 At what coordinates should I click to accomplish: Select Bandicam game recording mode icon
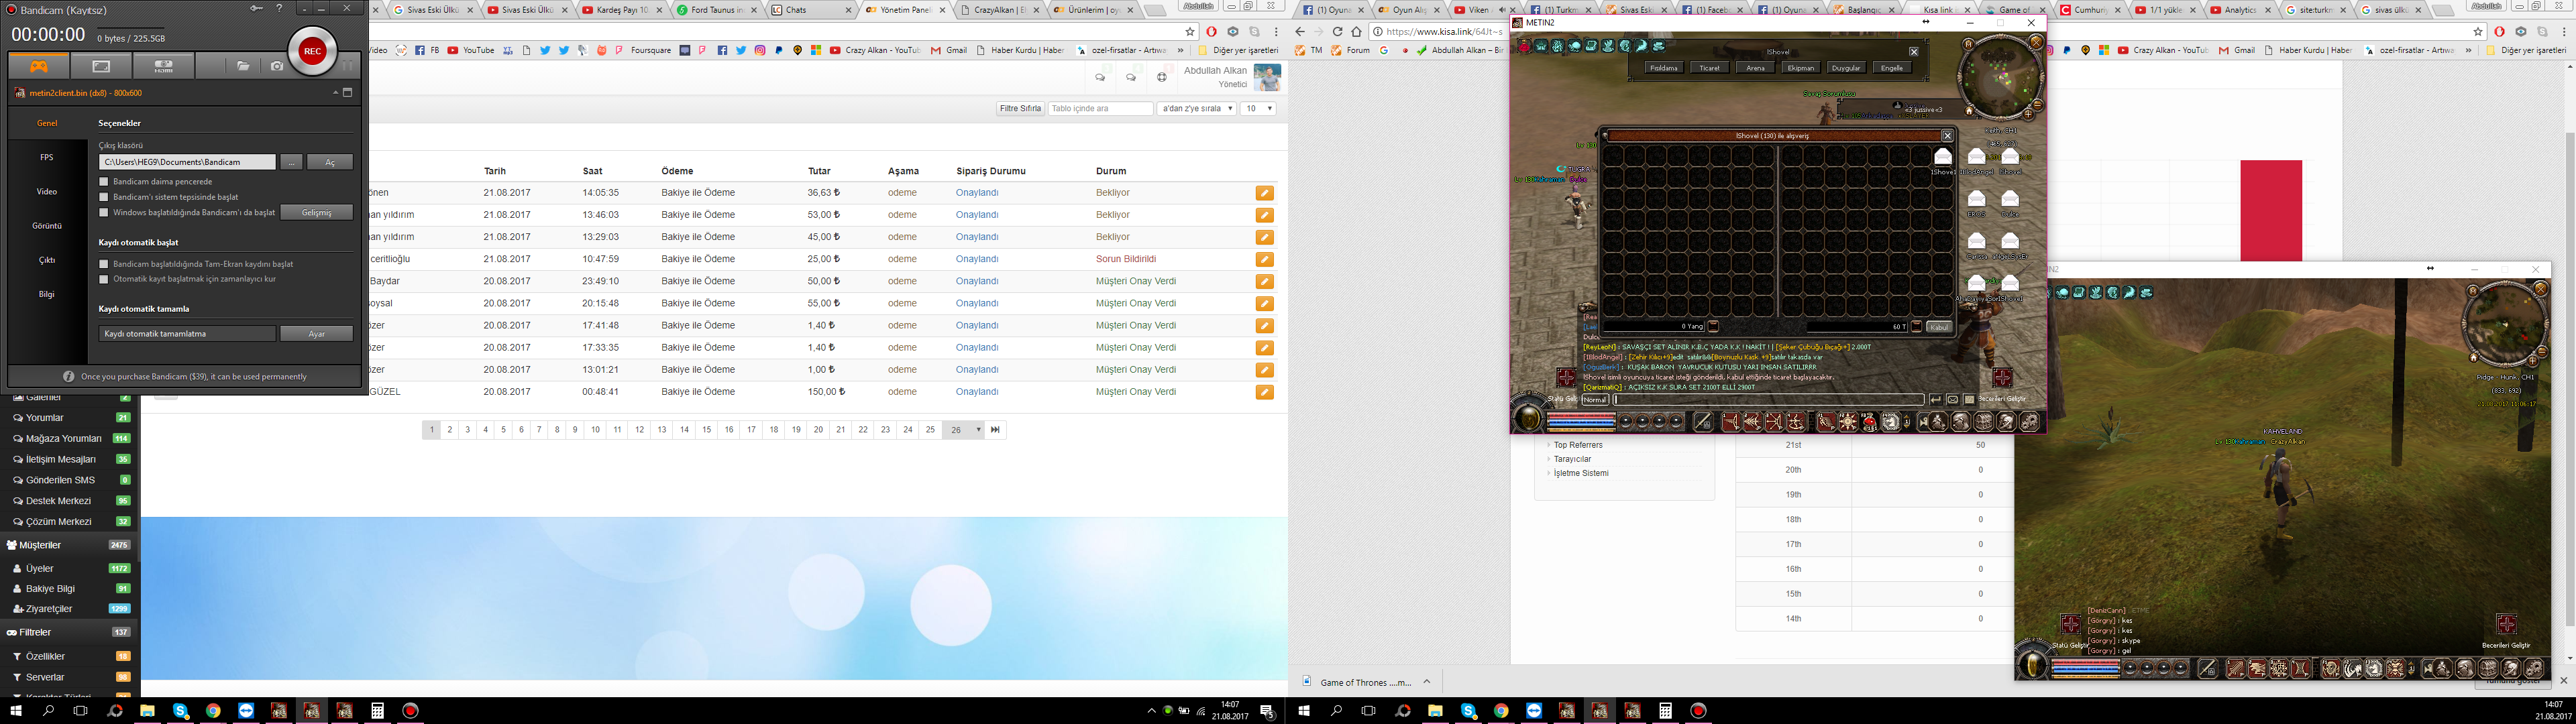(x=38, y=66)
